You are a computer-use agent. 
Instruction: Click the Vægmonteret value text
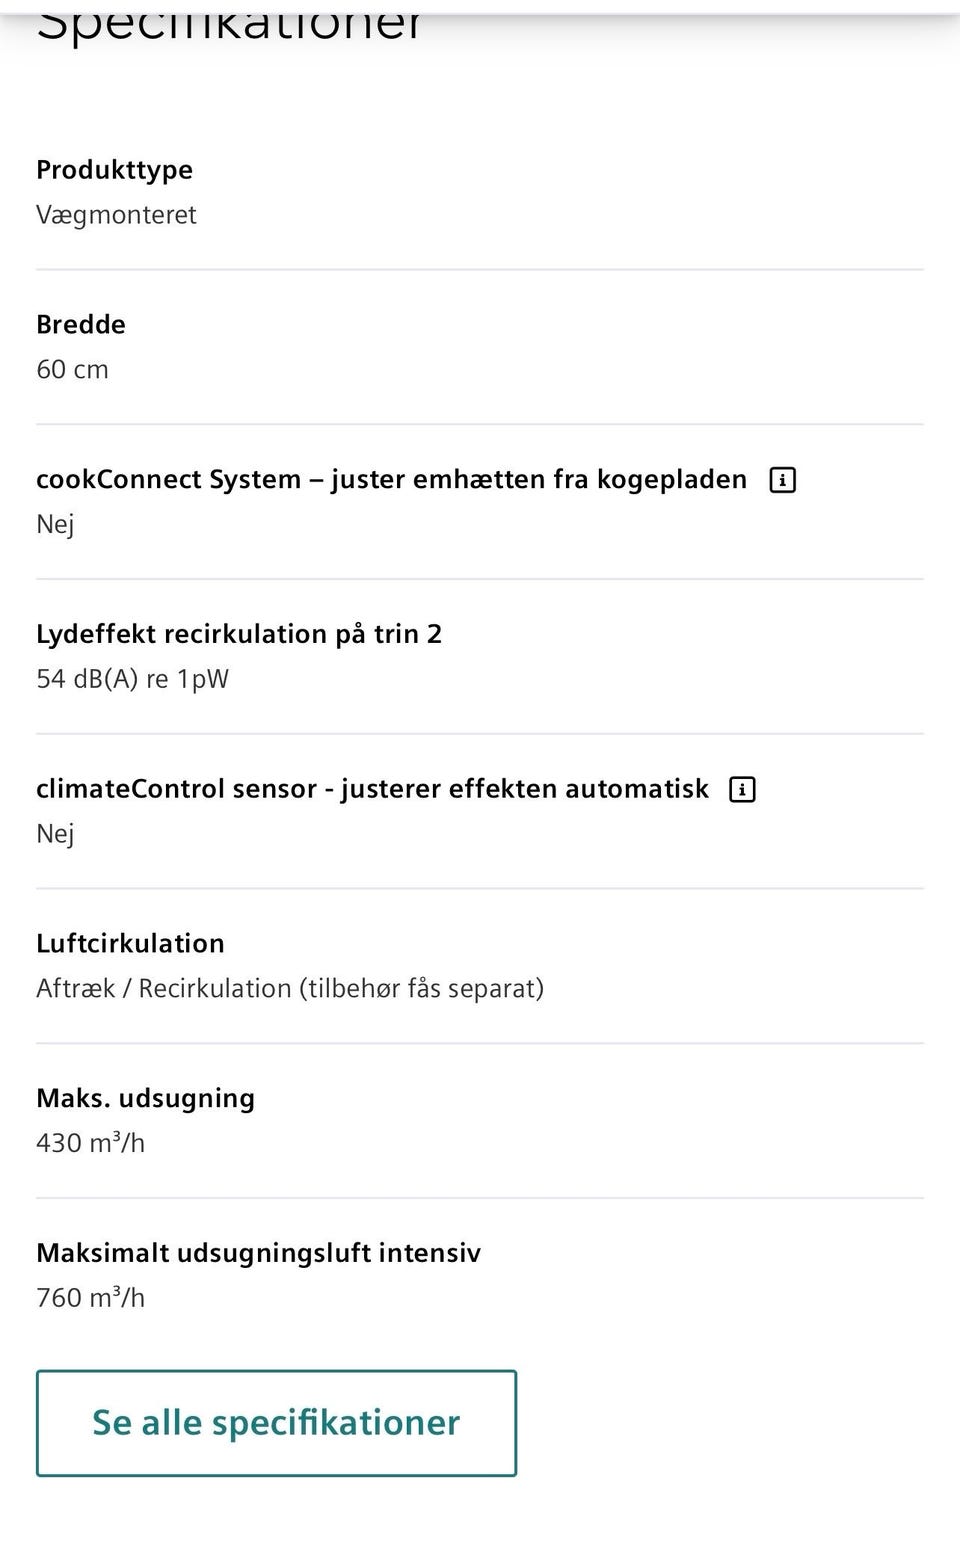click(116, 215)
